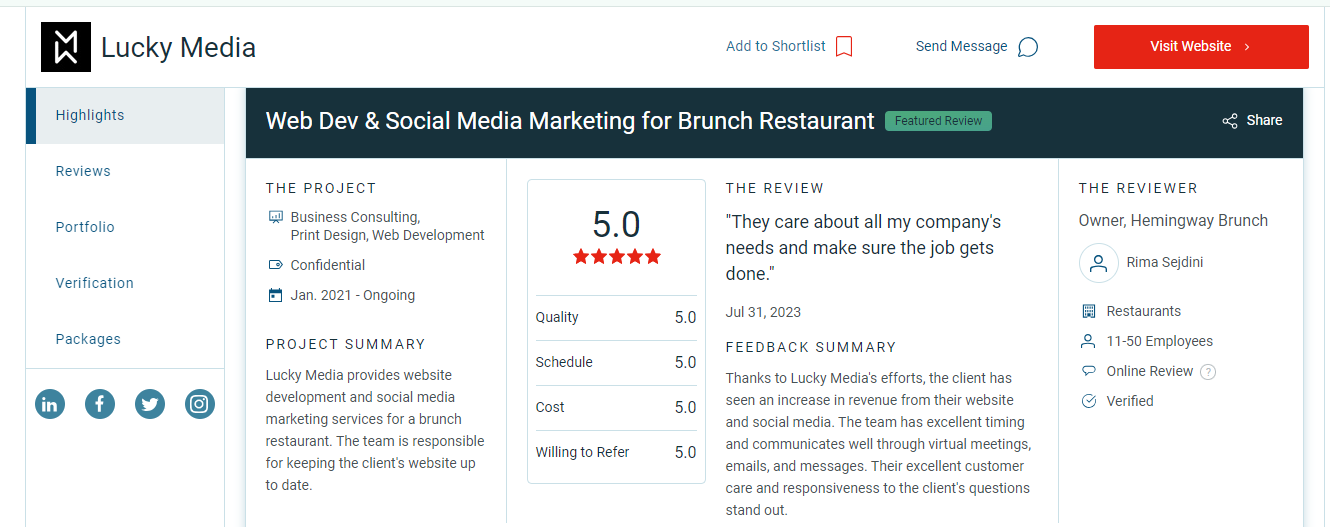
Task: Click the Willing to Refer rating row
Action: point(616,453)
